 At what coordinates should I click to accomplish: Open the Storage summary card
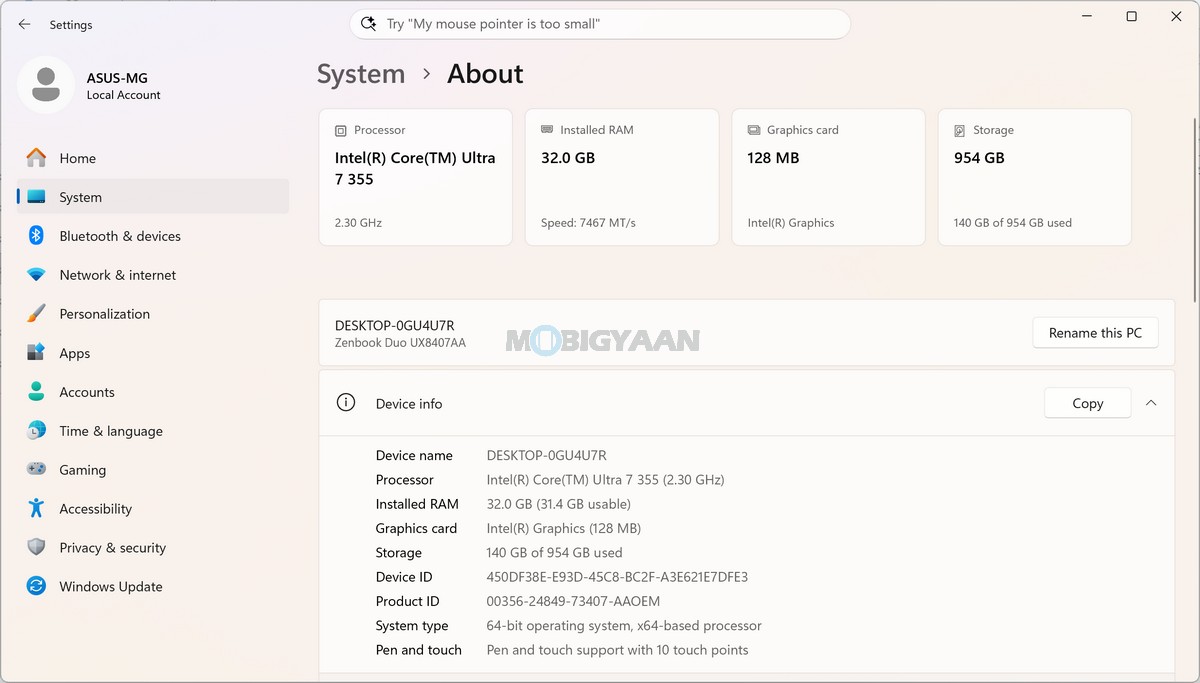click(x=1035, y=177)
